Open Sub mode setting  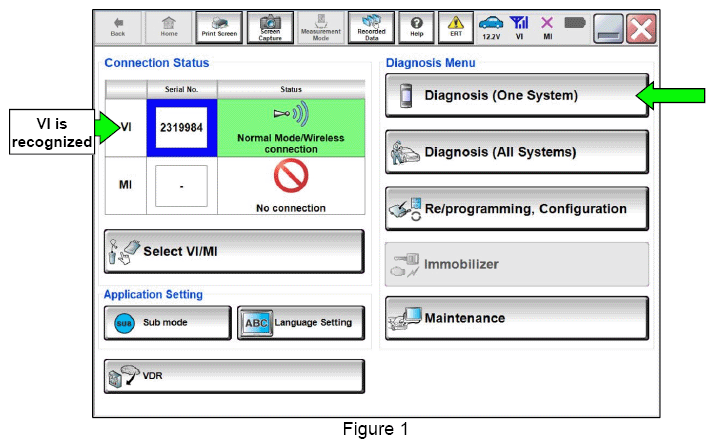tap(168, 323)
